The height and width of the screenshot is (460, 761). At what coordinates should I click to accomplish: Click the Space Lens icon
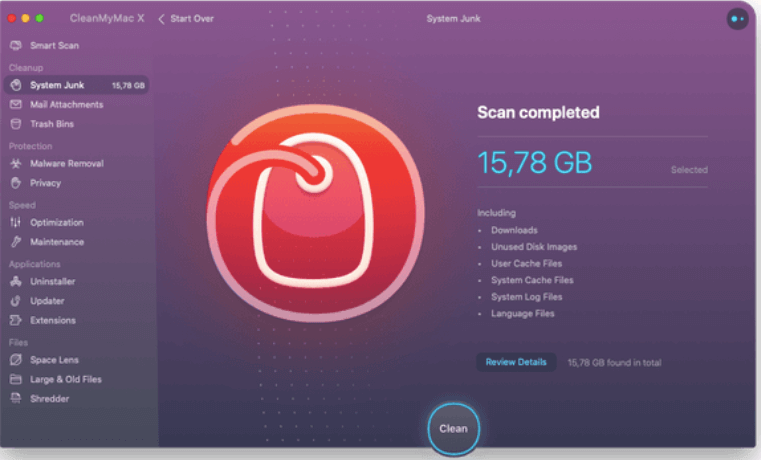pyautogui.click(x=16, y=360)
